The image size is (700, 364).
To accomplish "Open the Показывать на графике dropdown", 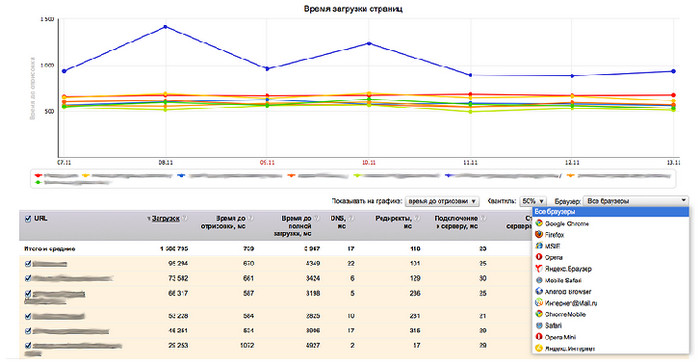I will click(x=442, y=201).
